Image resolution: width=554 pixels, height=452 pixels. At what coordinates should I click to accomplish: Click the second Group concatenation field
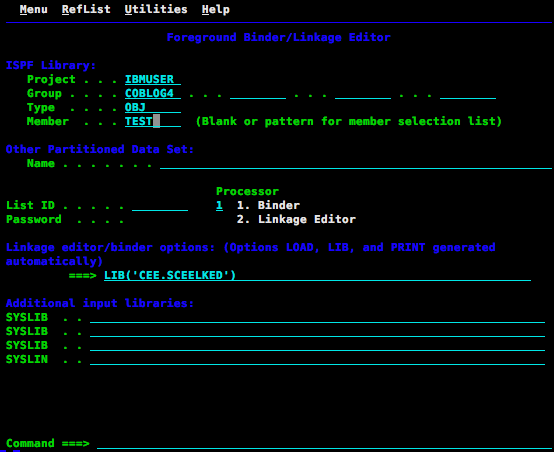(x=258, y=93)
